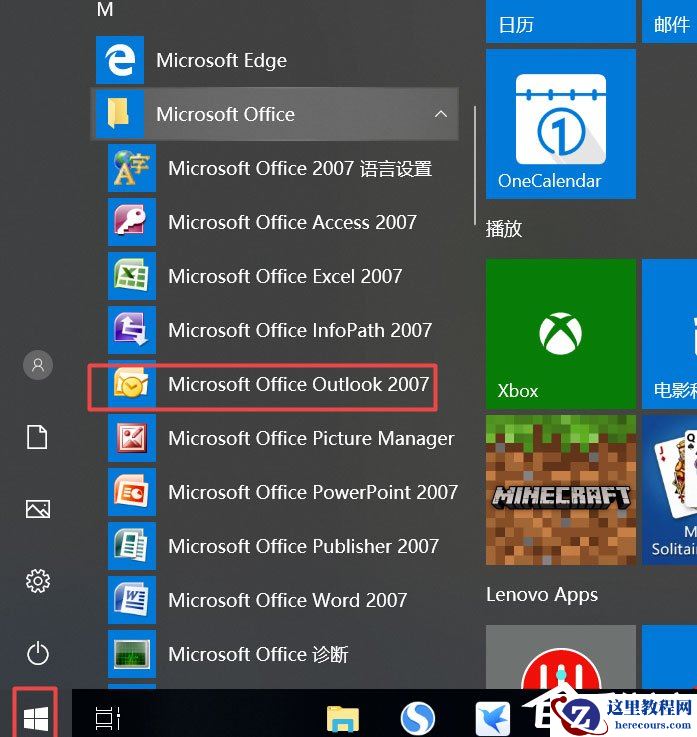Open the Microsoft Office 诊断 icon
The height and width of the screenshot is (737, 697).
[132, 654]
